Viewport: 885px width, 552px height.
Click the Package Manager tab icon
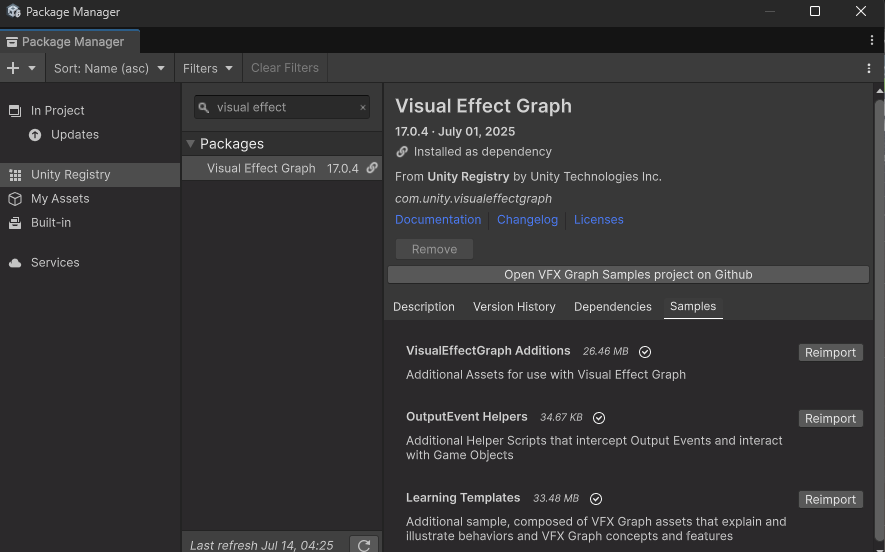[x=11, y=42]
